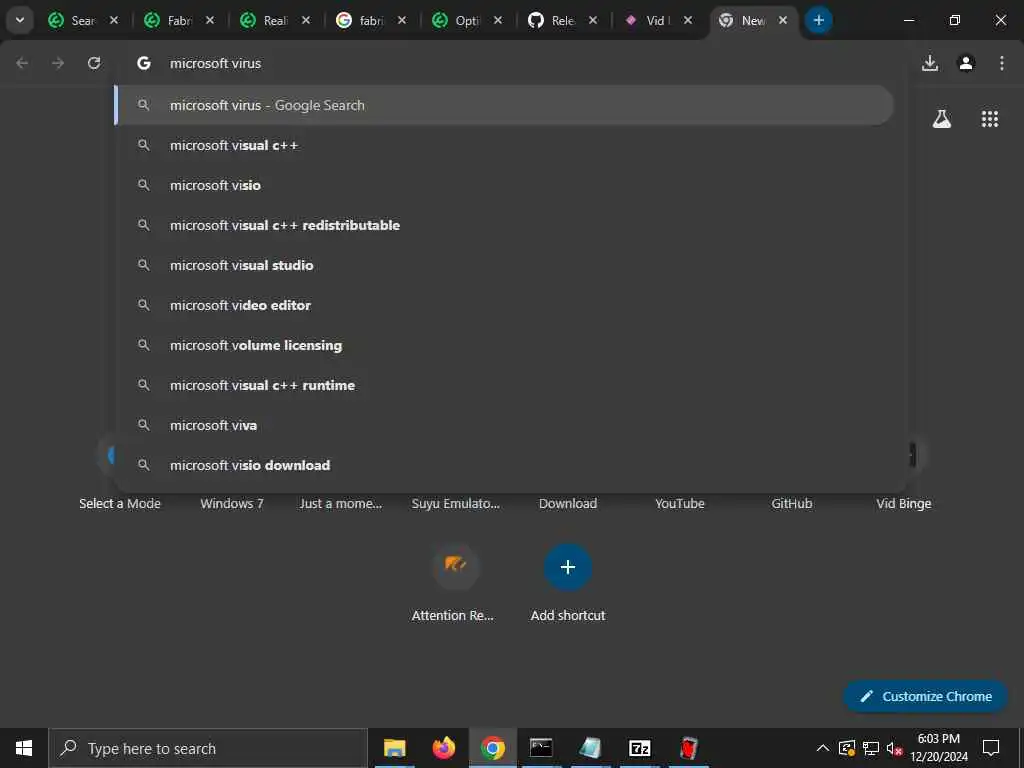Open the command prompt taskbar icon
The image size is (1024, 768).
pos(541,748)
